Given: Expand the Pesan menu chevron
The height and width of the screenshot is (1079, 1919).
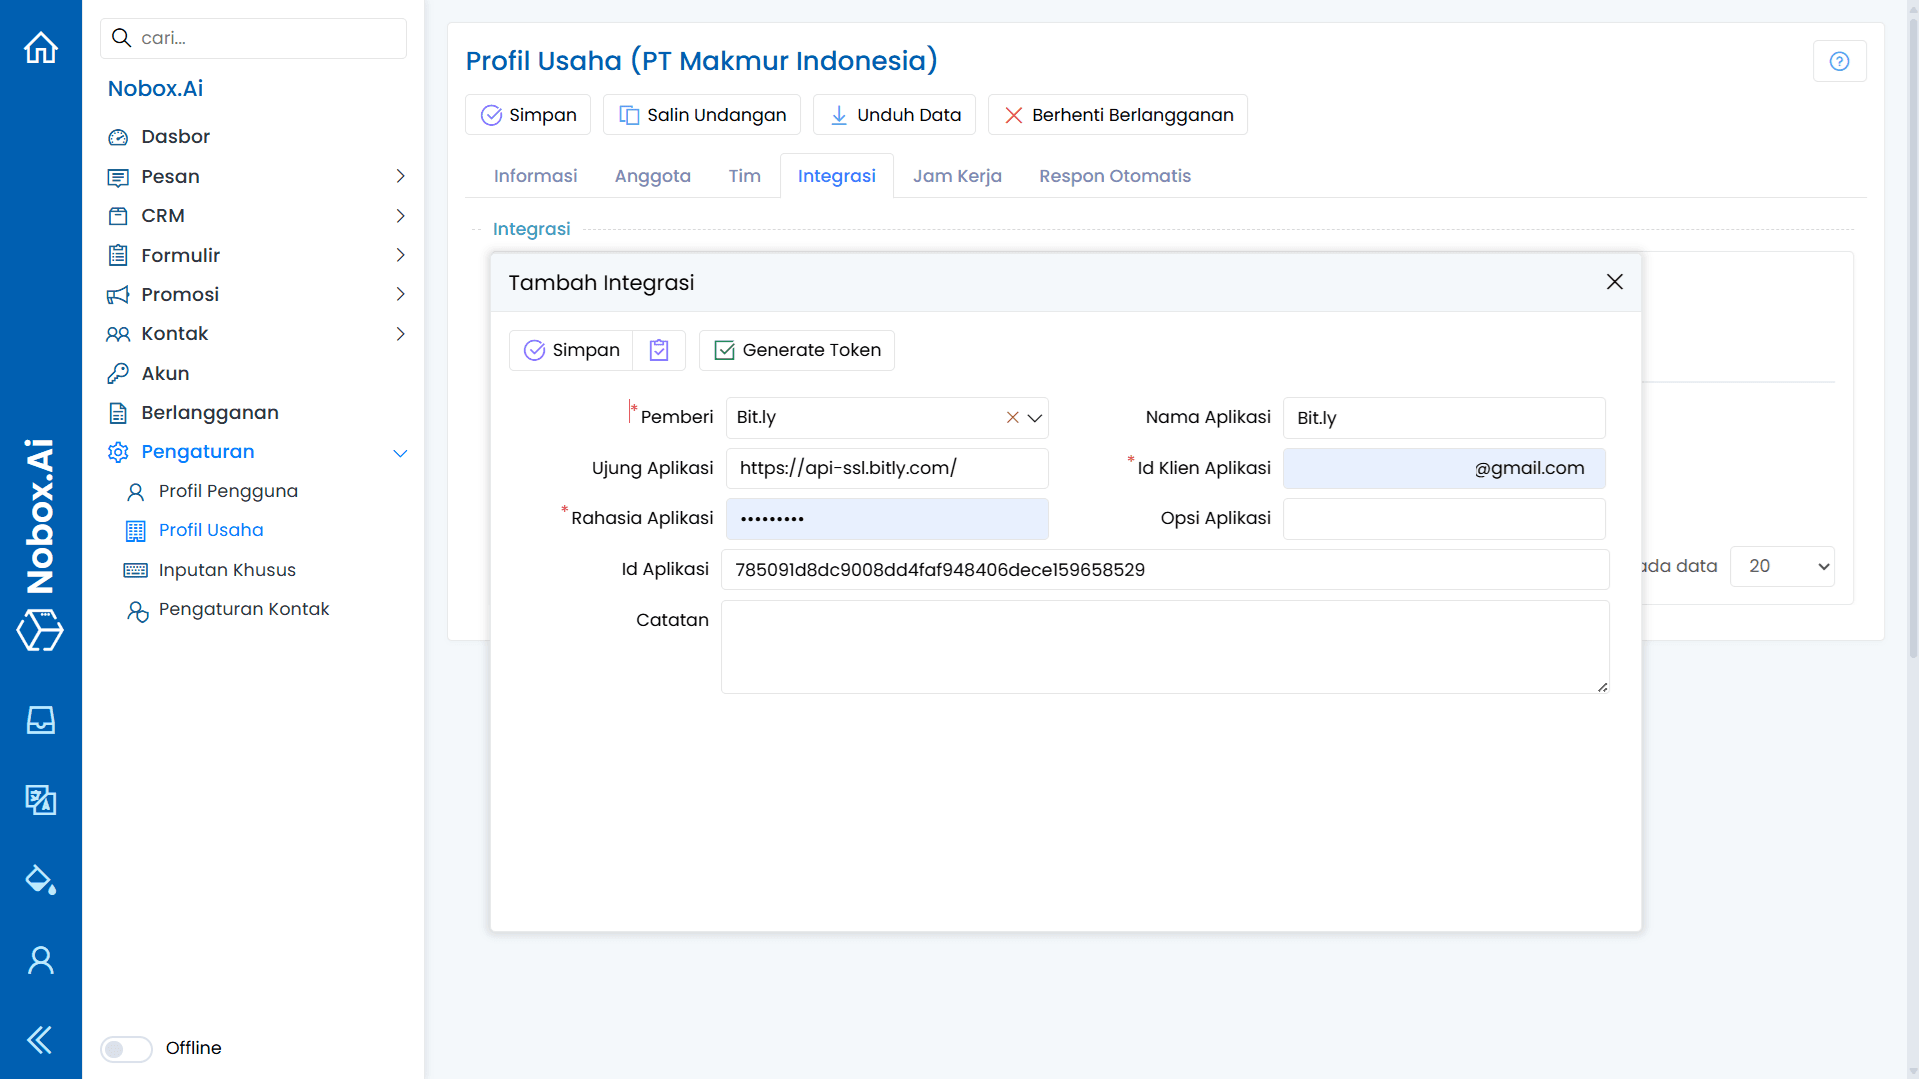Looking at the screenshot, I should [x=400, y=176].
